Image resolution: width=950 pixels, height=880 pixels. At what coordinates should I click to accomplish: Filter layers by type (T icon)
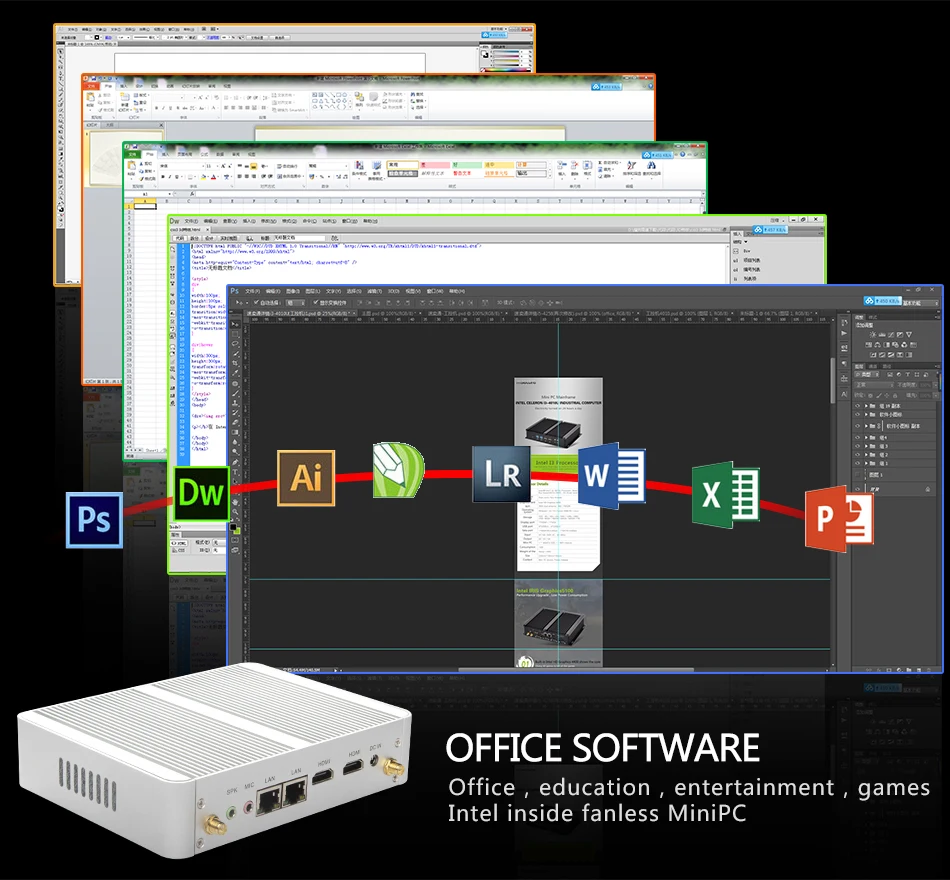click(908, 375)
